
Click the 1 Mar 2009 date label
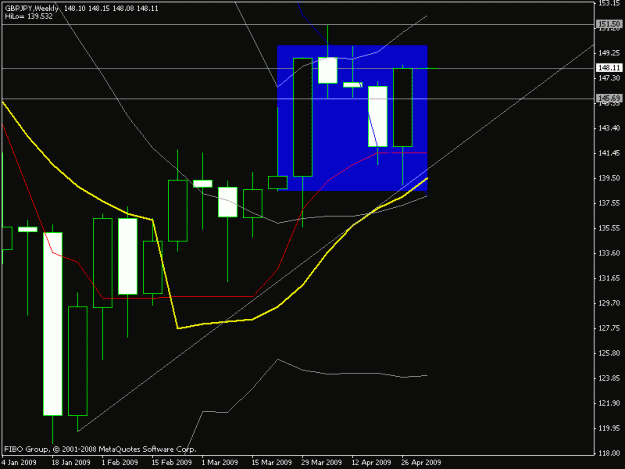tap(220, 463)
